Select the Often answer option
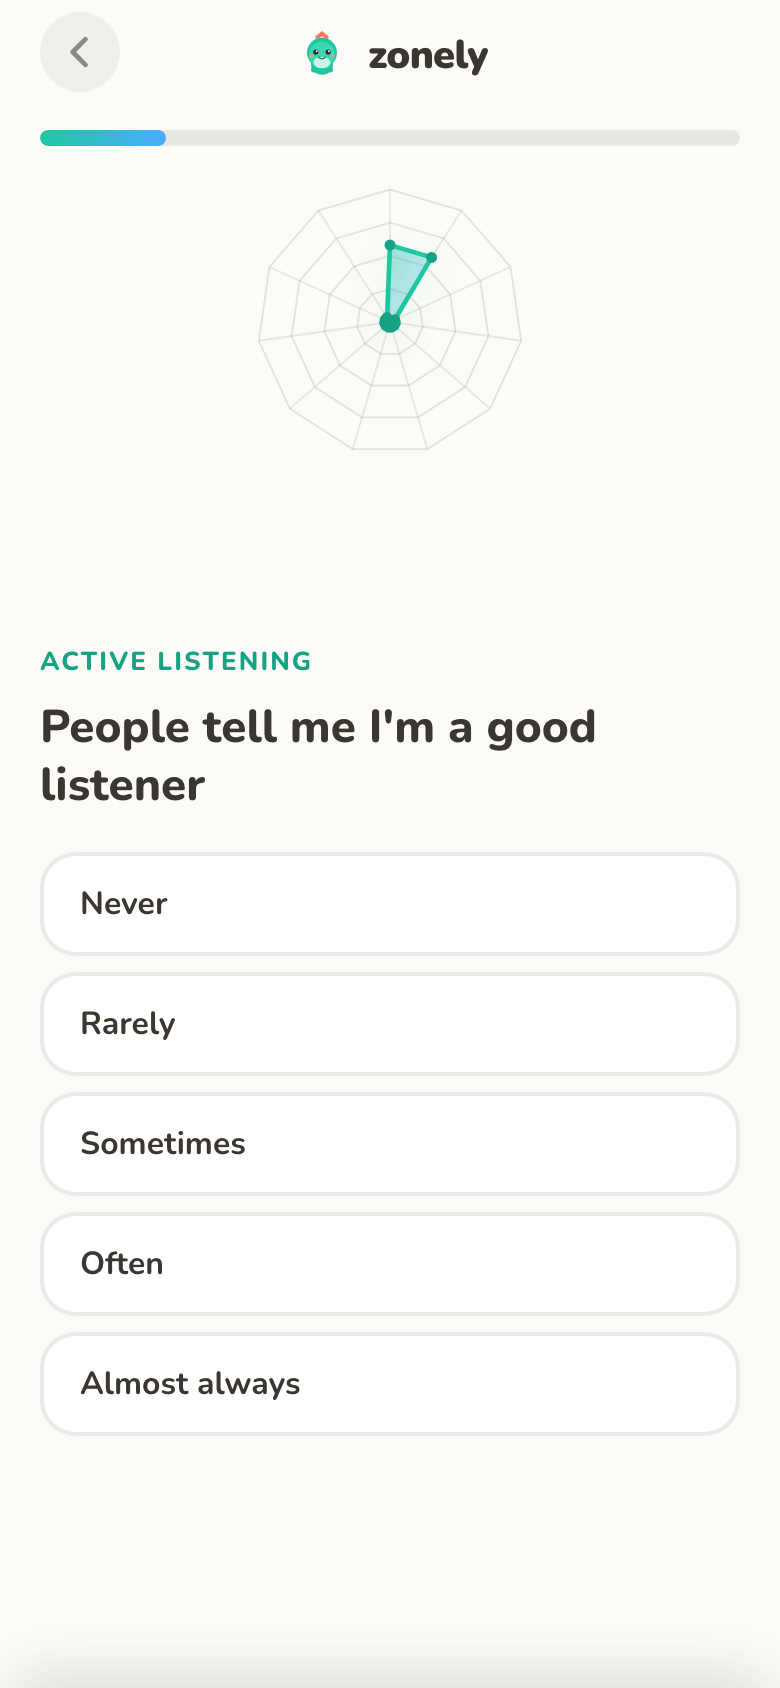Image resolution: width=780 pixels, height=1688 pixels. click(390, 1264)
